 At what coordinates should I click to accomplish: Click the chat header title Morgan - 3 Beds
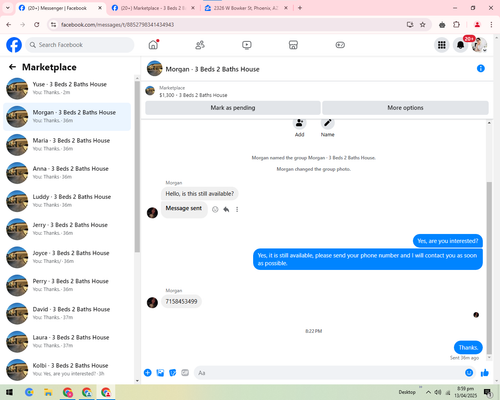(212, 69)
